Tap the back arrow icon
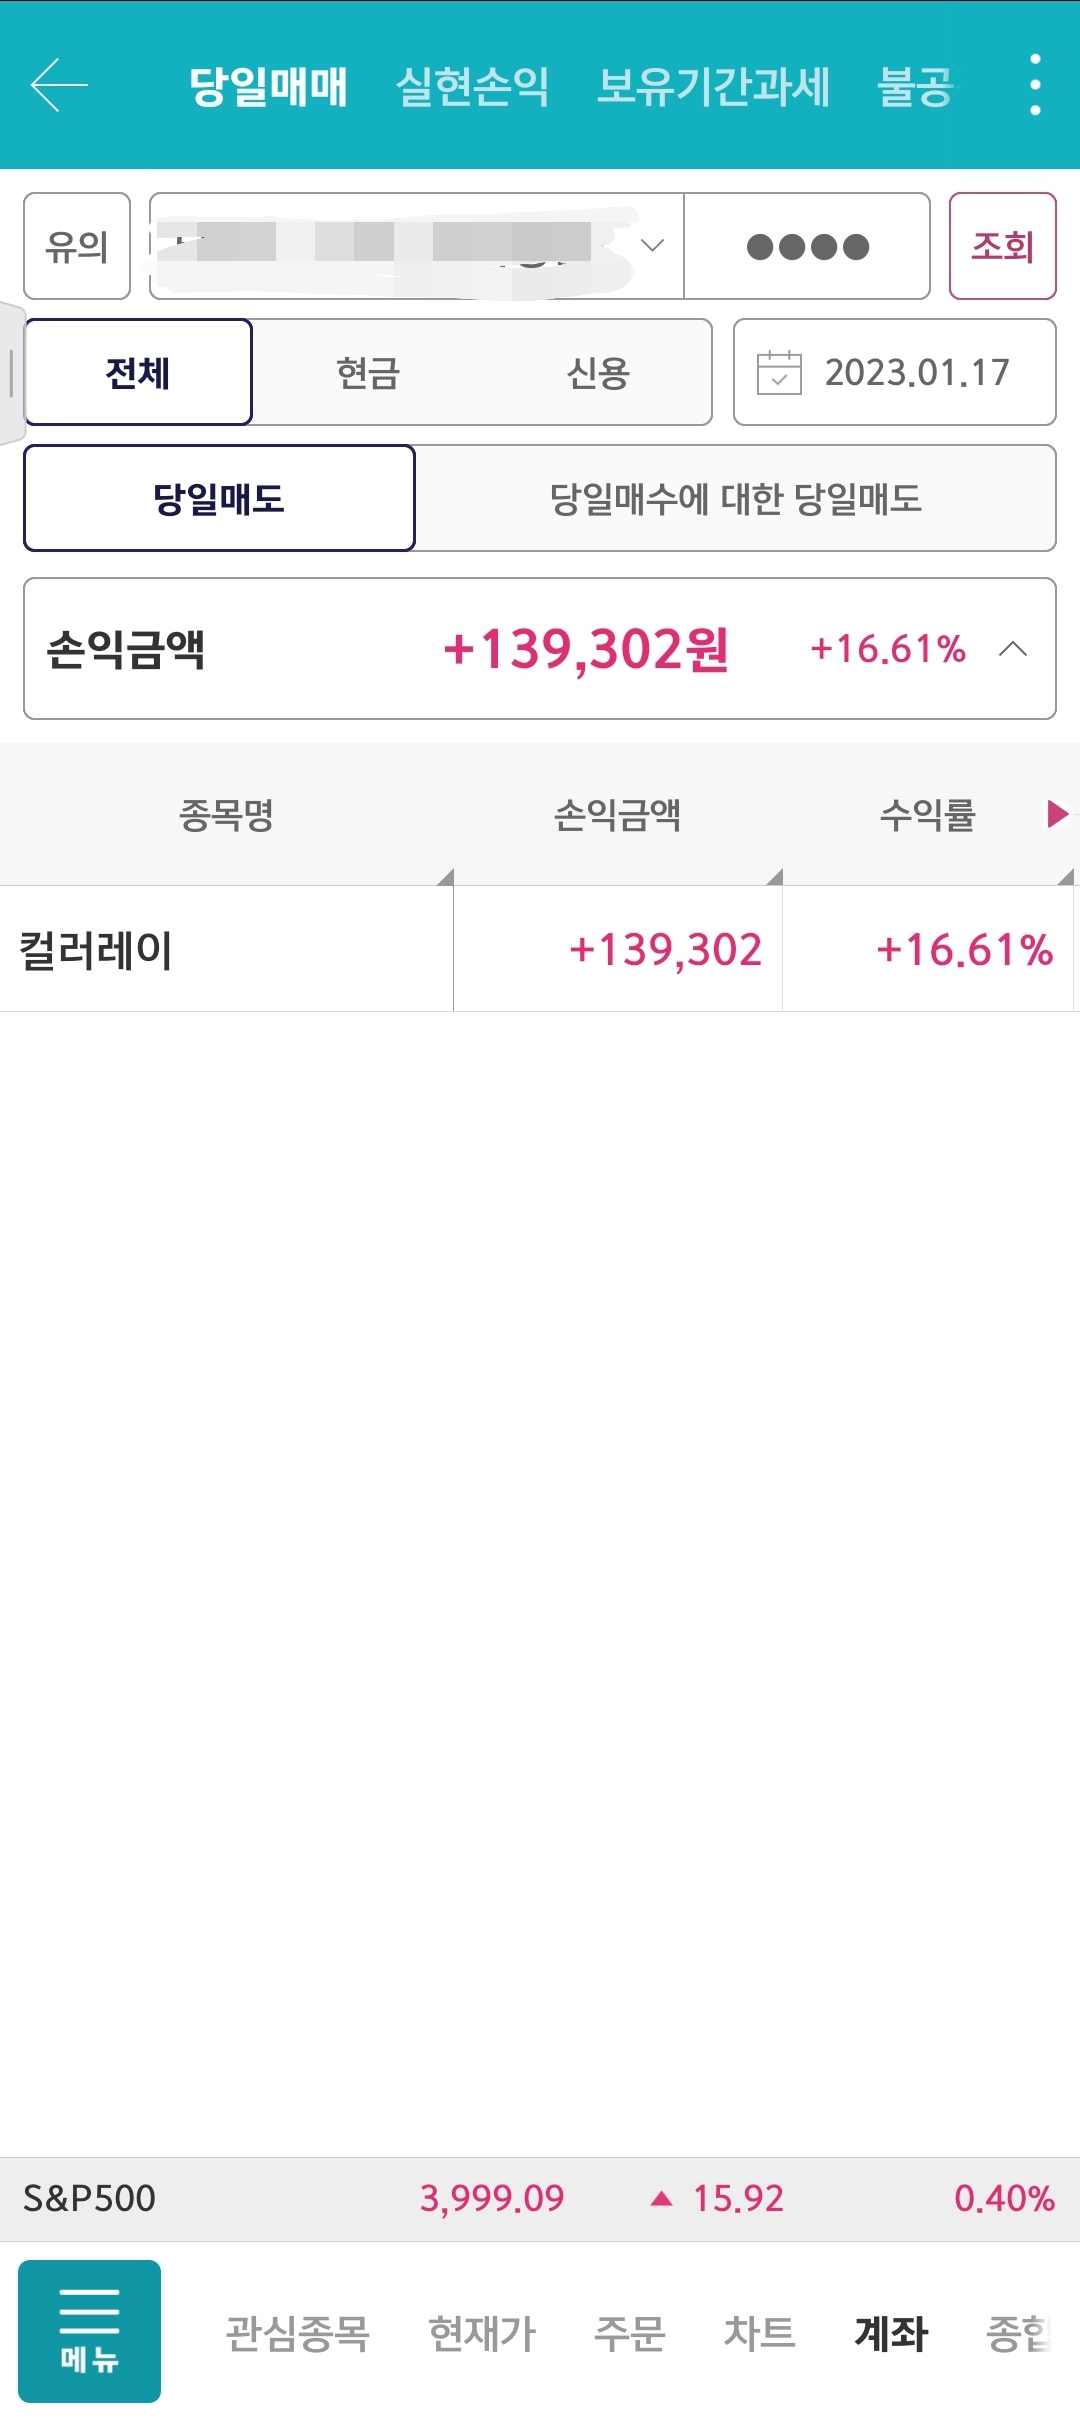Screen dimensions: 1080x2421 pyautogui.click(x=59, y=85)
